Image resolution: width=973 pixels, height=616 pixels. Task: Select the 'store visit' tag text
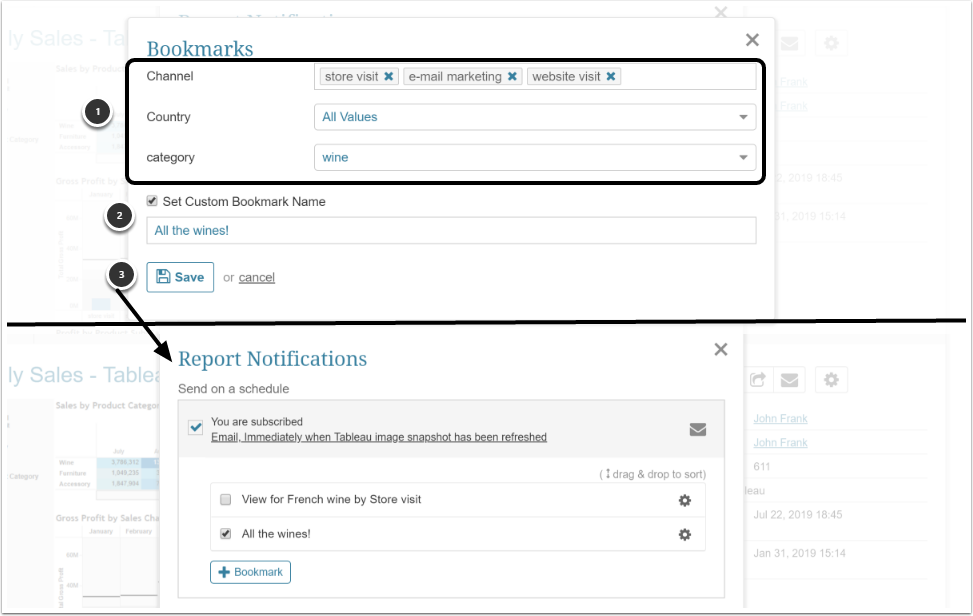pyautogui.click(x=351, y=76)
